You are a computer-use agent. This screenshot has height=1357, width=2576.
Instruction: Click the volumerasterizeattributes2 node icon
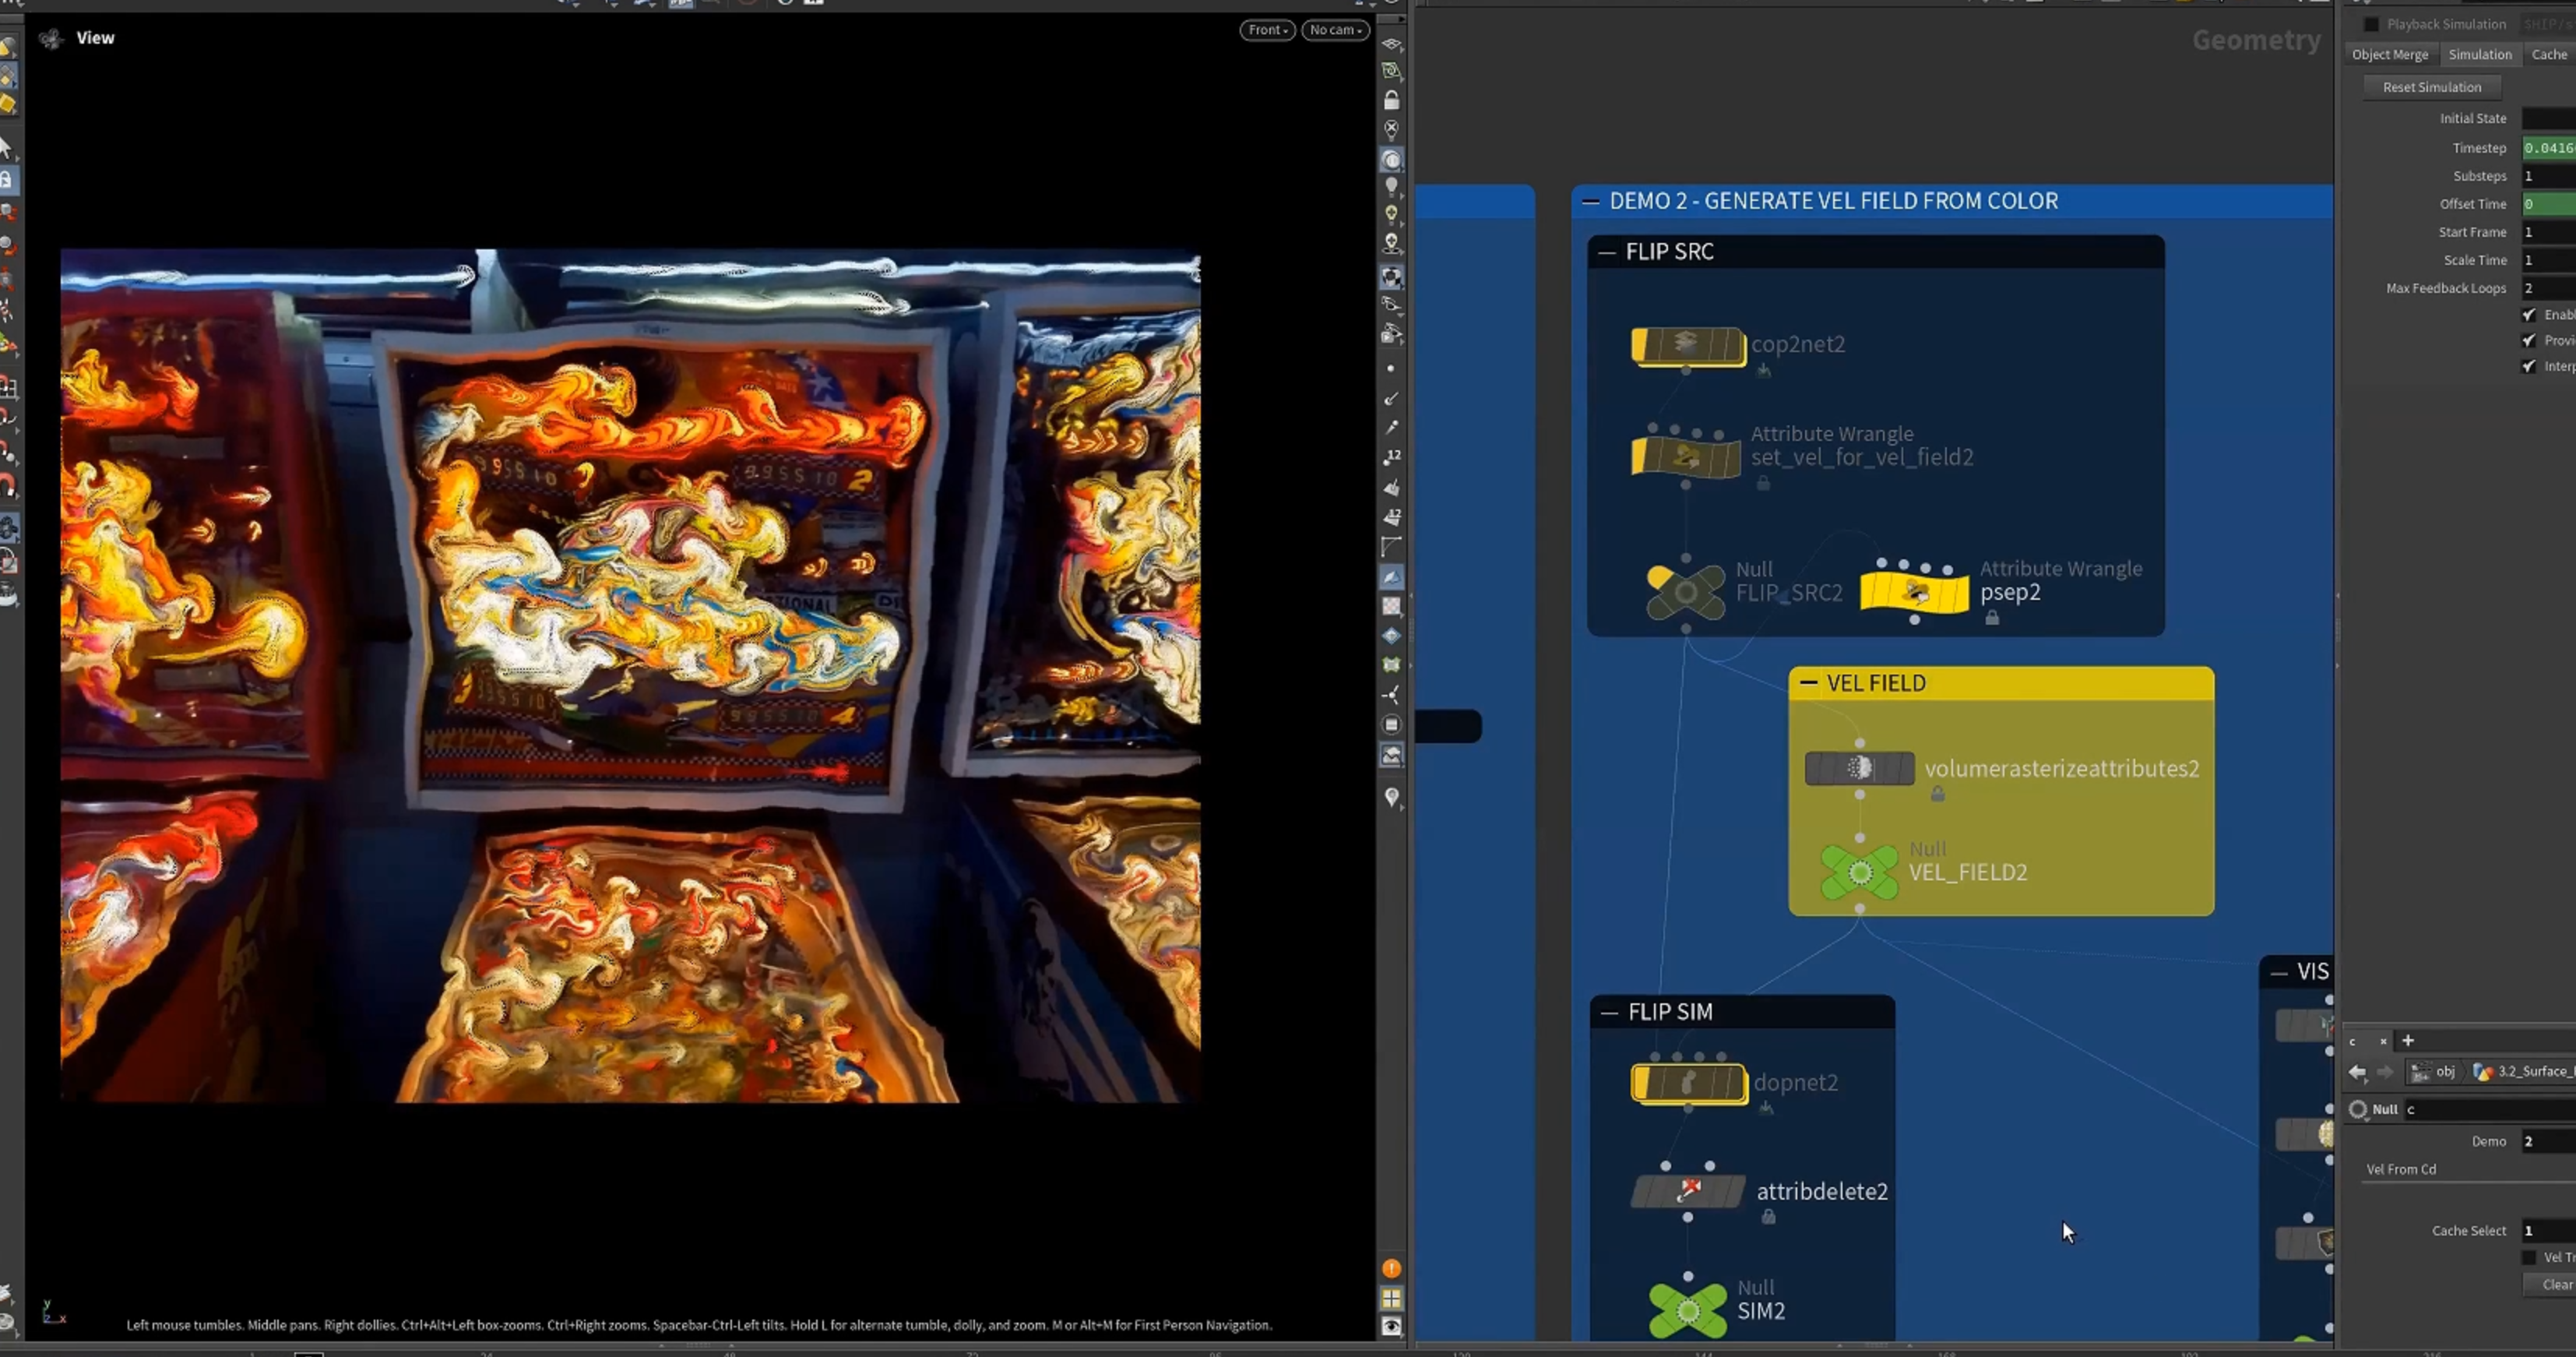(x=1859, y=768)
